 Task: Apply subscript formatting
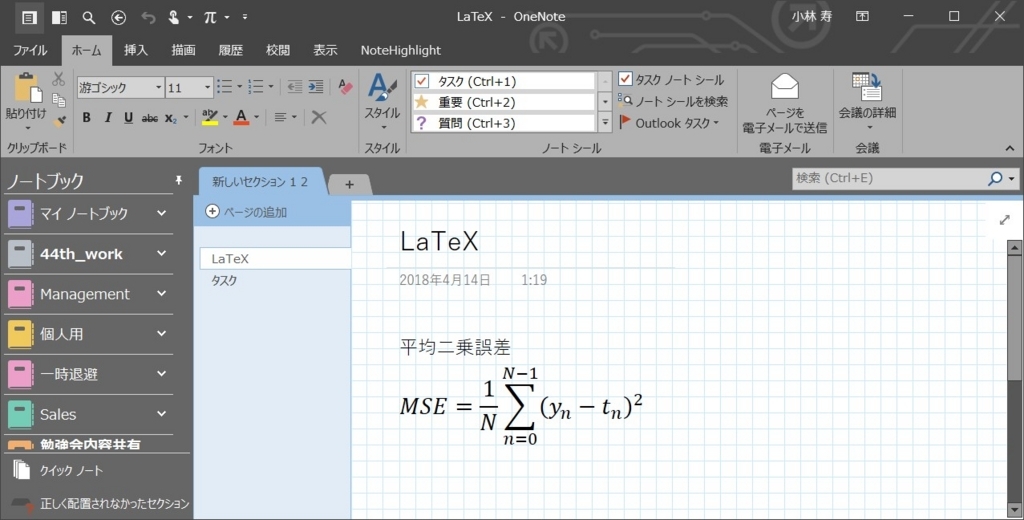[170, 118]
